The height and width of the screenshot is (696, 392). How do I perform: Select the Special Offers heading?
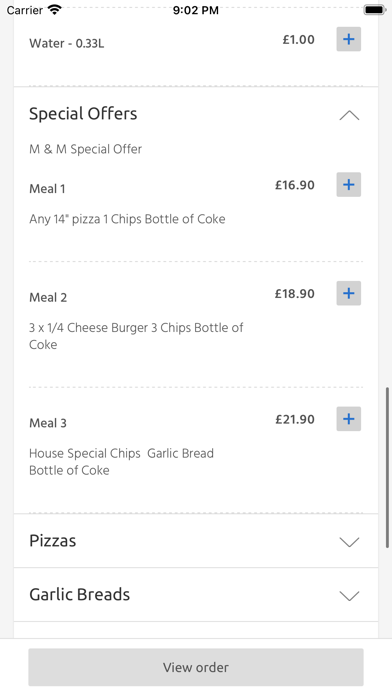click(83, 114)
